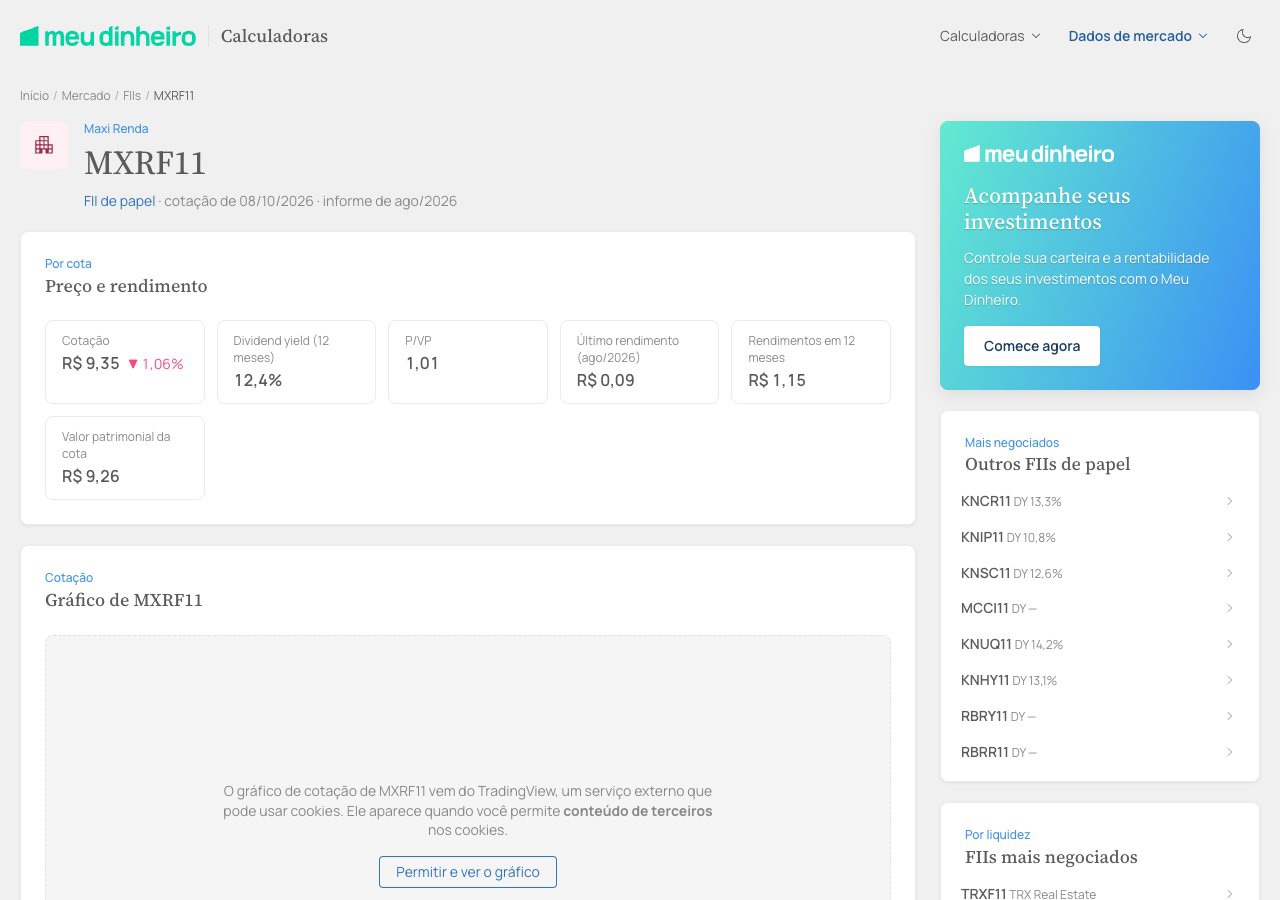Go to Início breadcrumb

pos(34,96)
